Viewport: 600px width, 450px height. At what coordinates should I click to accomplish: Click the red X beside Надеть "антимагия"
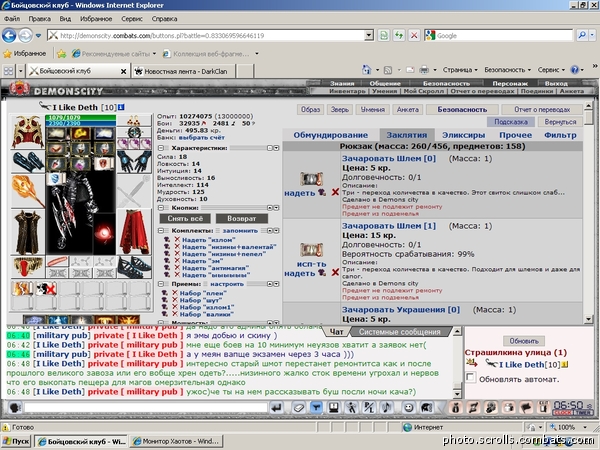(x=177, y=268)
